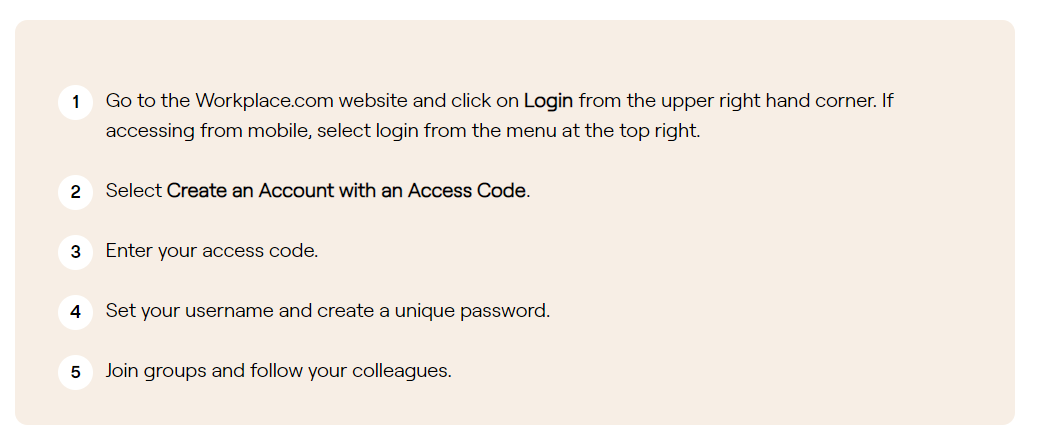This screenshot has height=433, width=1038.
Task: Click the word 'website' in step one
Action: coord(377,101)
